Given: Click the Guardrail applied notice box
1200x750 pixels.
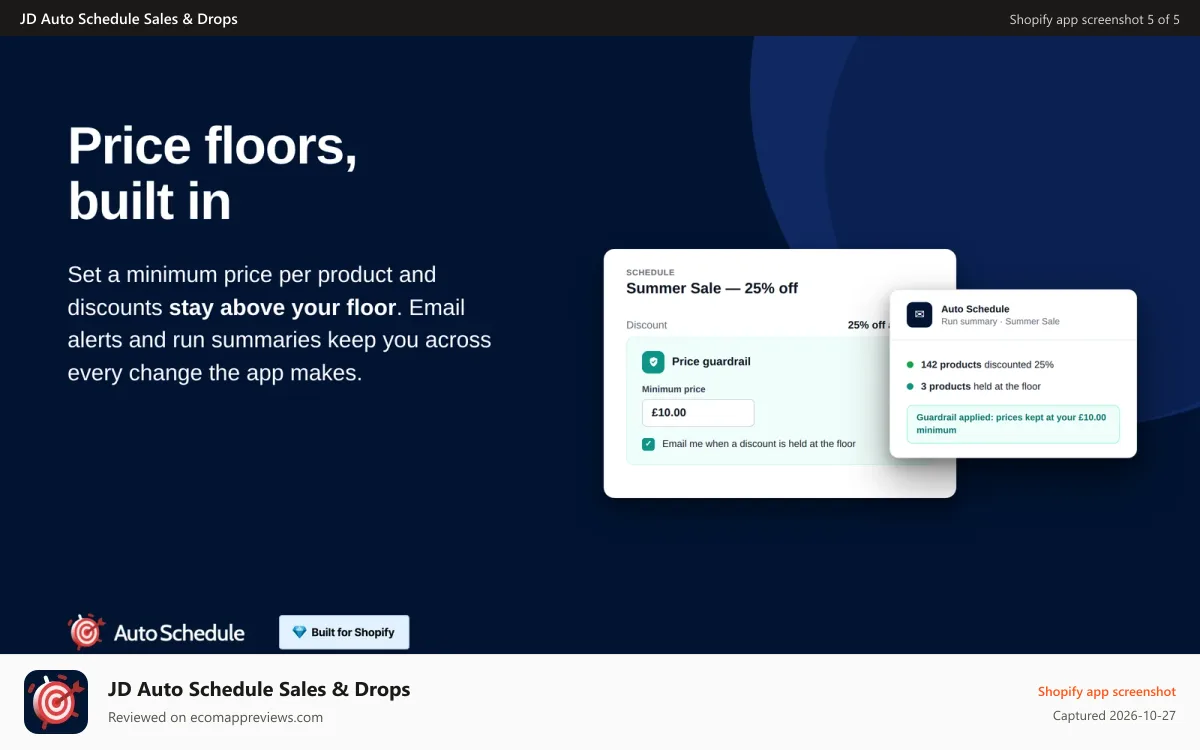Looking at the screenshot, I should point(1013,424).
